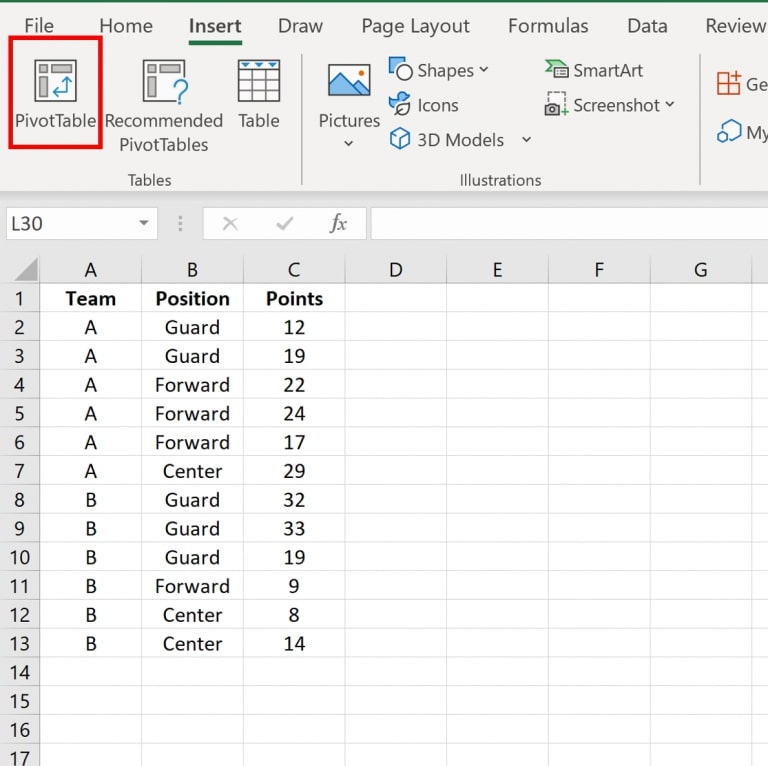Open the Review tab

coord(736,25)
